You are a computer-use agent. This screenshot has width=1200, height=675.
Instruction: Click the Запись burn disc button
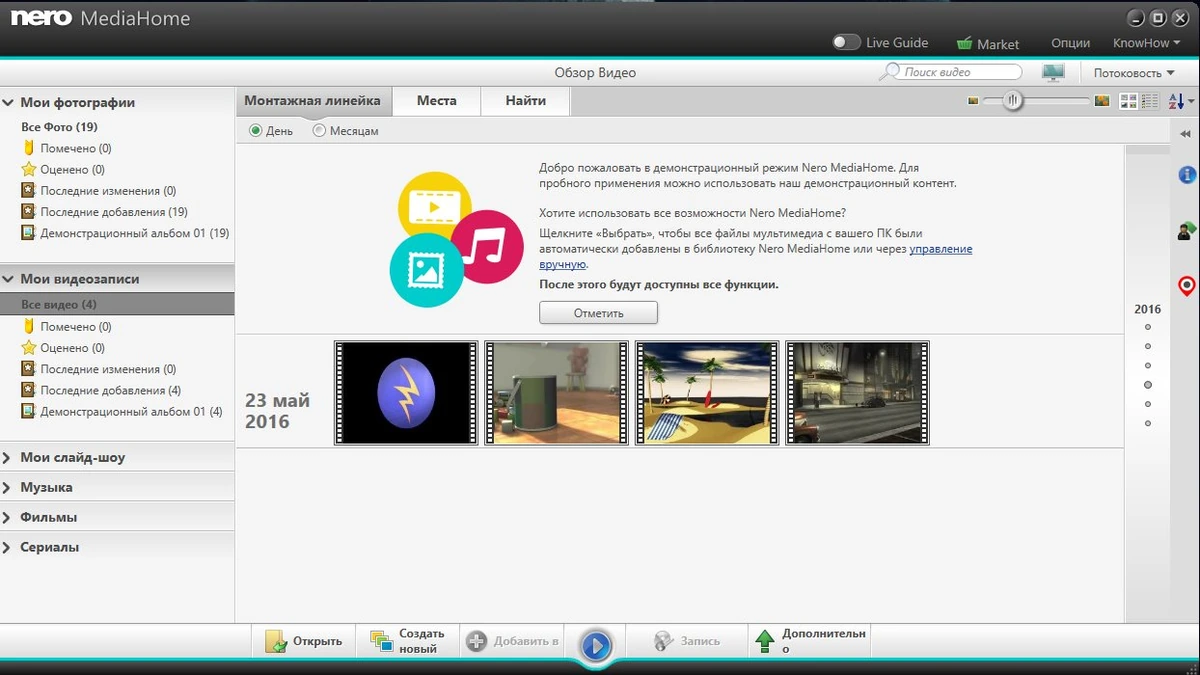pyautogui.click(x=687, y=641)
